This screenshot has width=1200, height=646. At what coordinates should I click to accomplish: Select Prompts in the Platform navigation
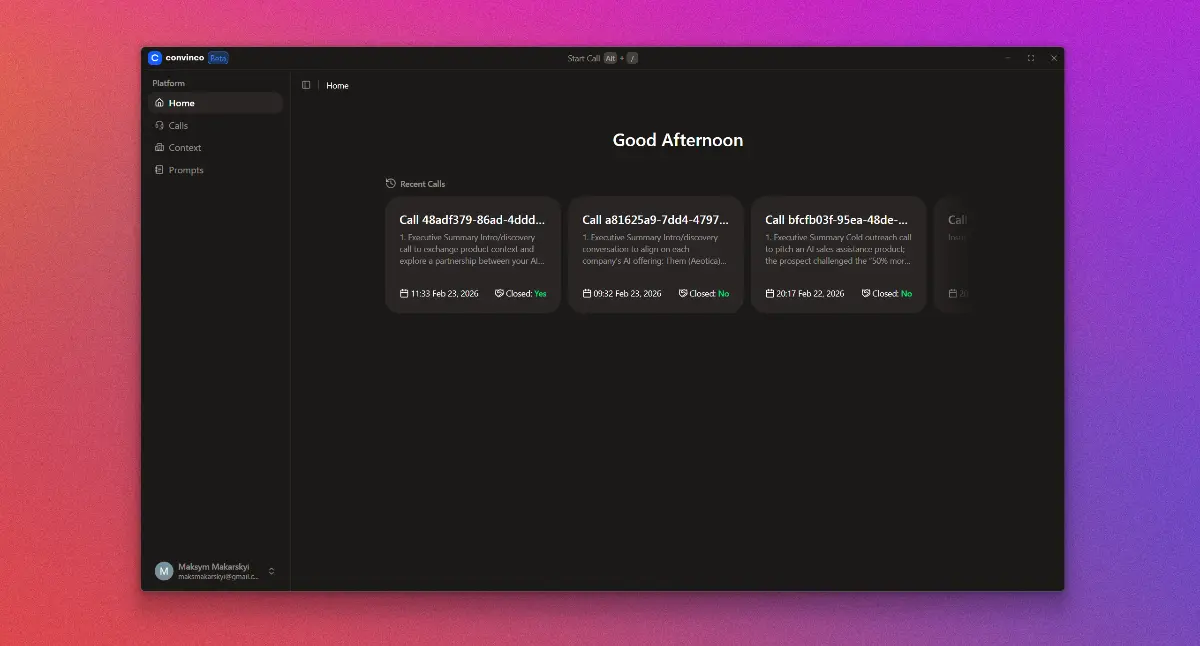(186, 170)
